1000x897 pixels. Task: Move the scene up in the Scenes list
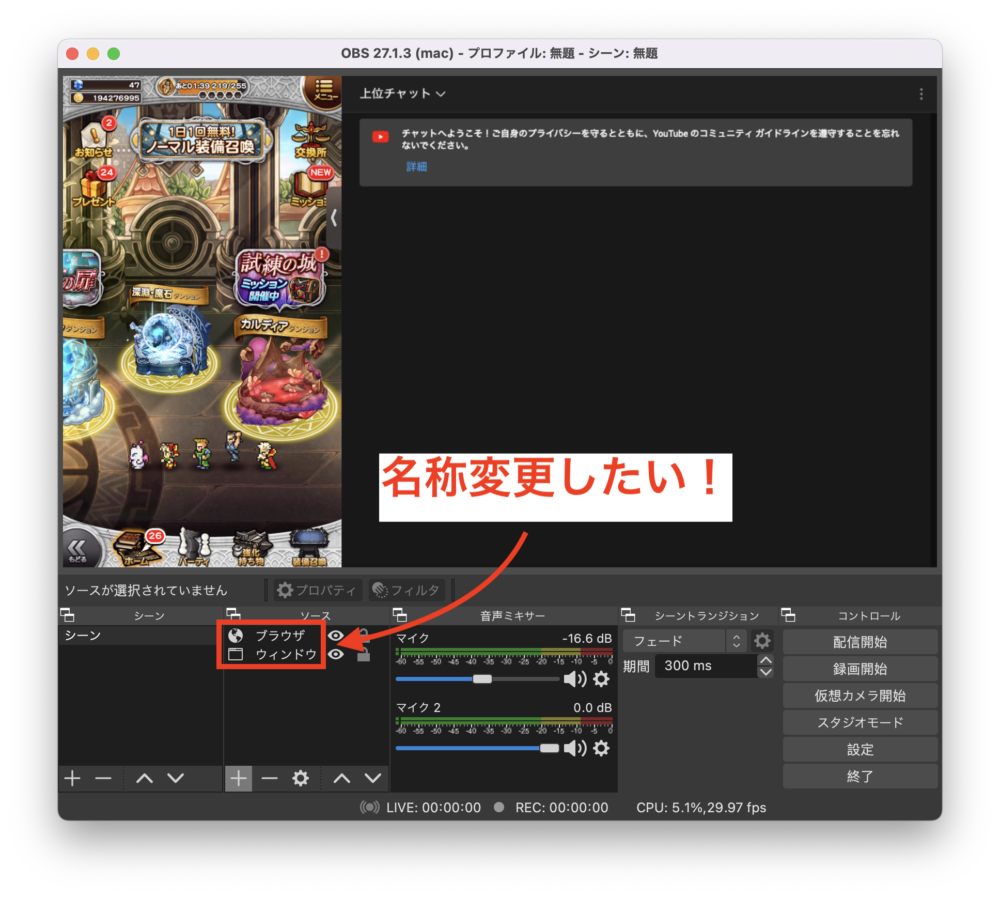point(145,778)
